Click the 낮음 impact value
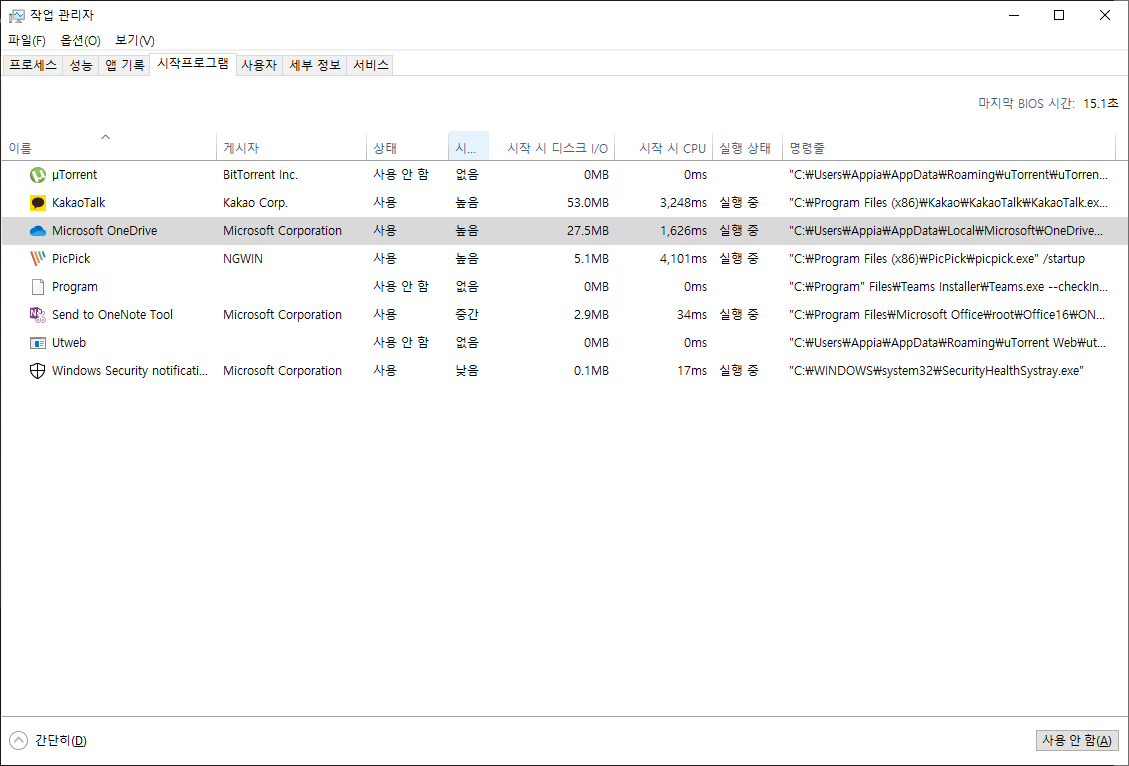 [x=467, y=371]
